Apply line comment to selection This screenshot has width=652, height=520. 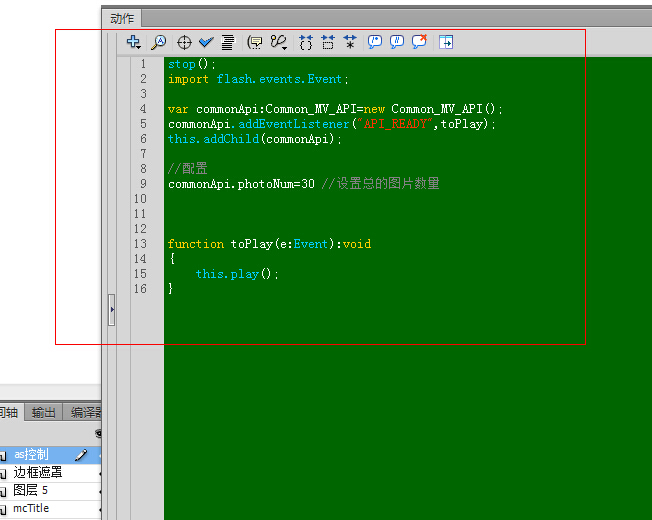click(397, 42)
